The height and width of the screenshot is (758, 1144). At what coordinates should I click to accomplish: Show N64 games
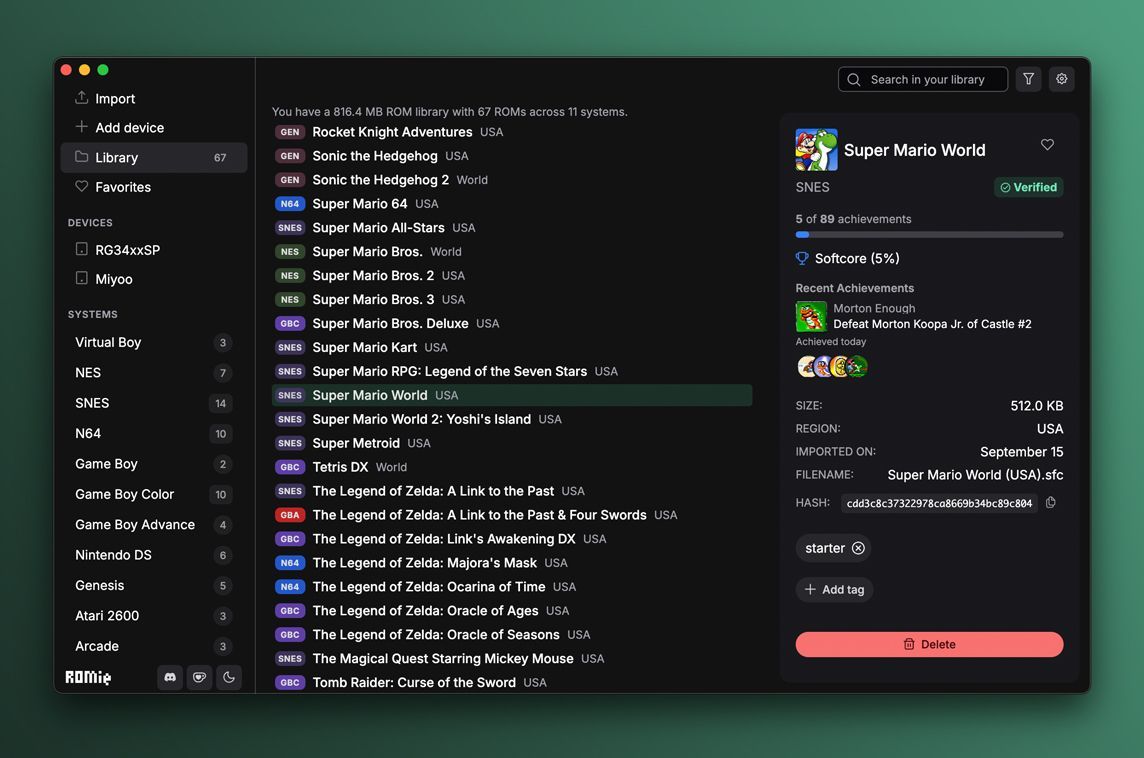click(x=154, y=433)
